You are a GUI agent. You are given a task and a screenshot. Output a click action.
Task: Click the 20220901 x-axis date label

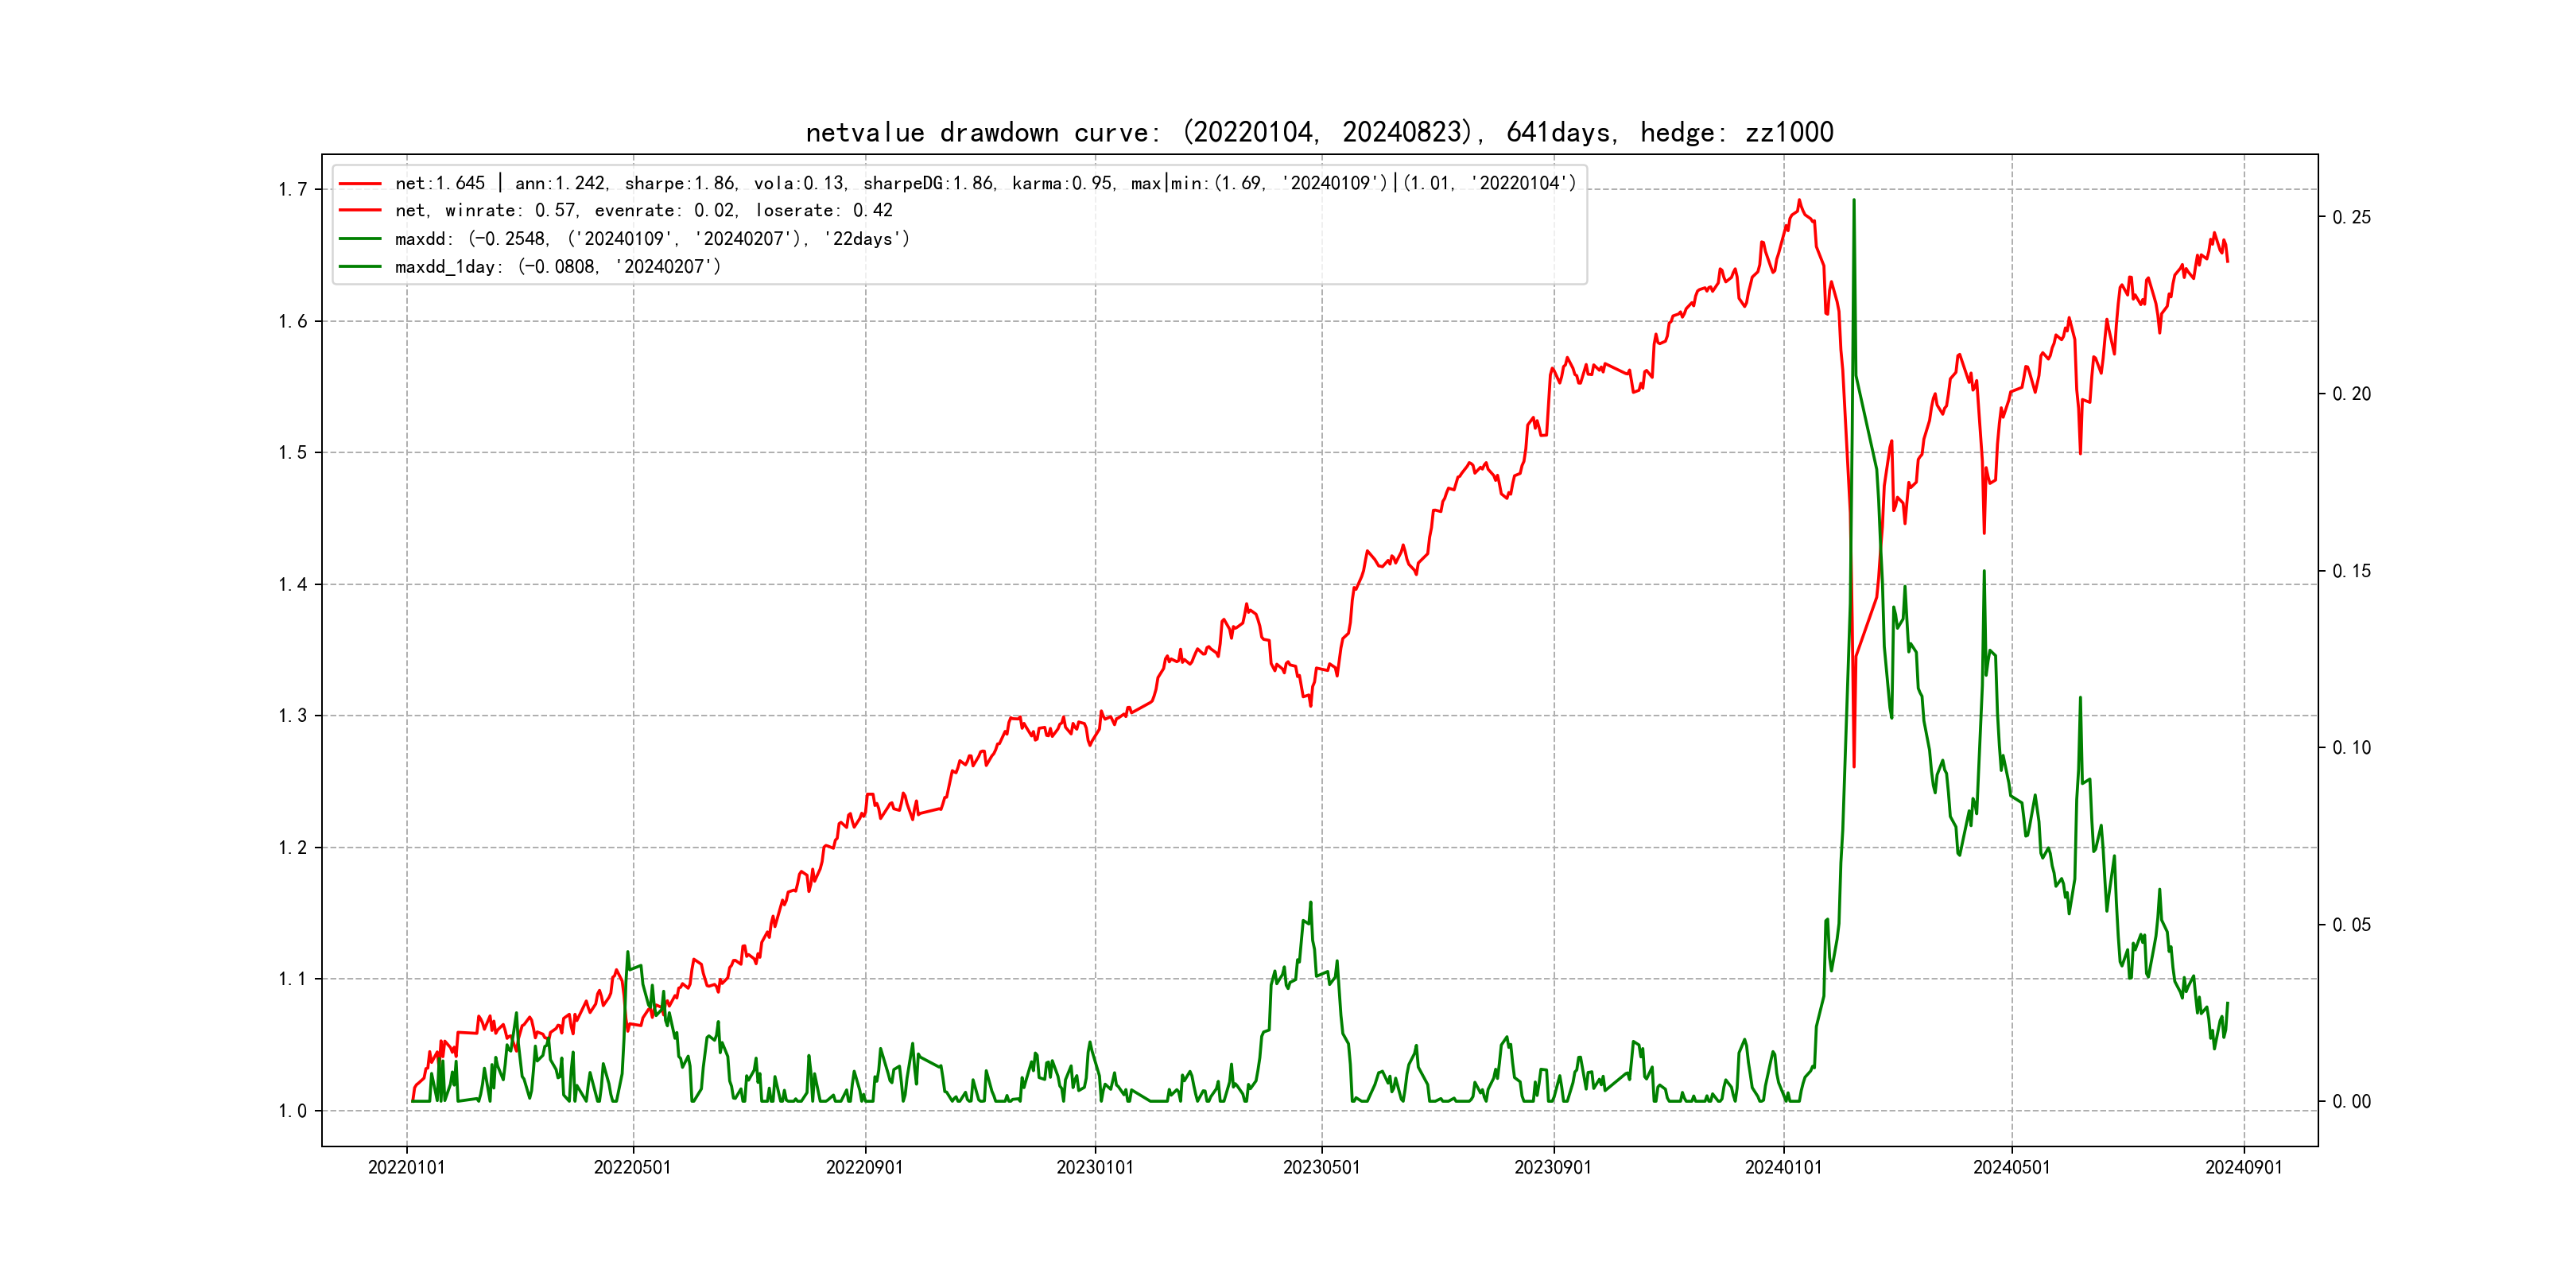(864, 1168)
